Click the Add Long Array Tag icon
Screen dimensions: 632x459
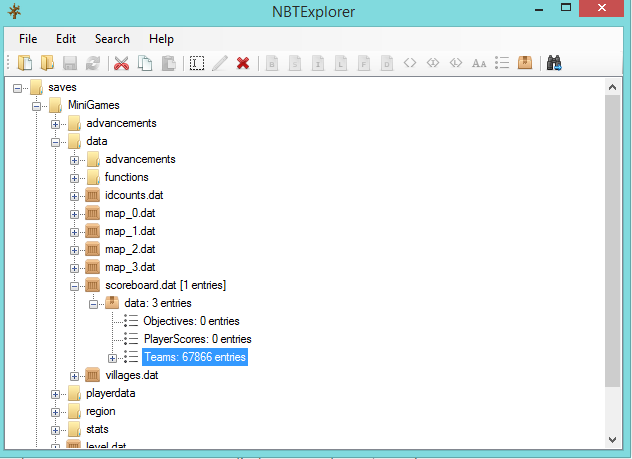(456, 63)
